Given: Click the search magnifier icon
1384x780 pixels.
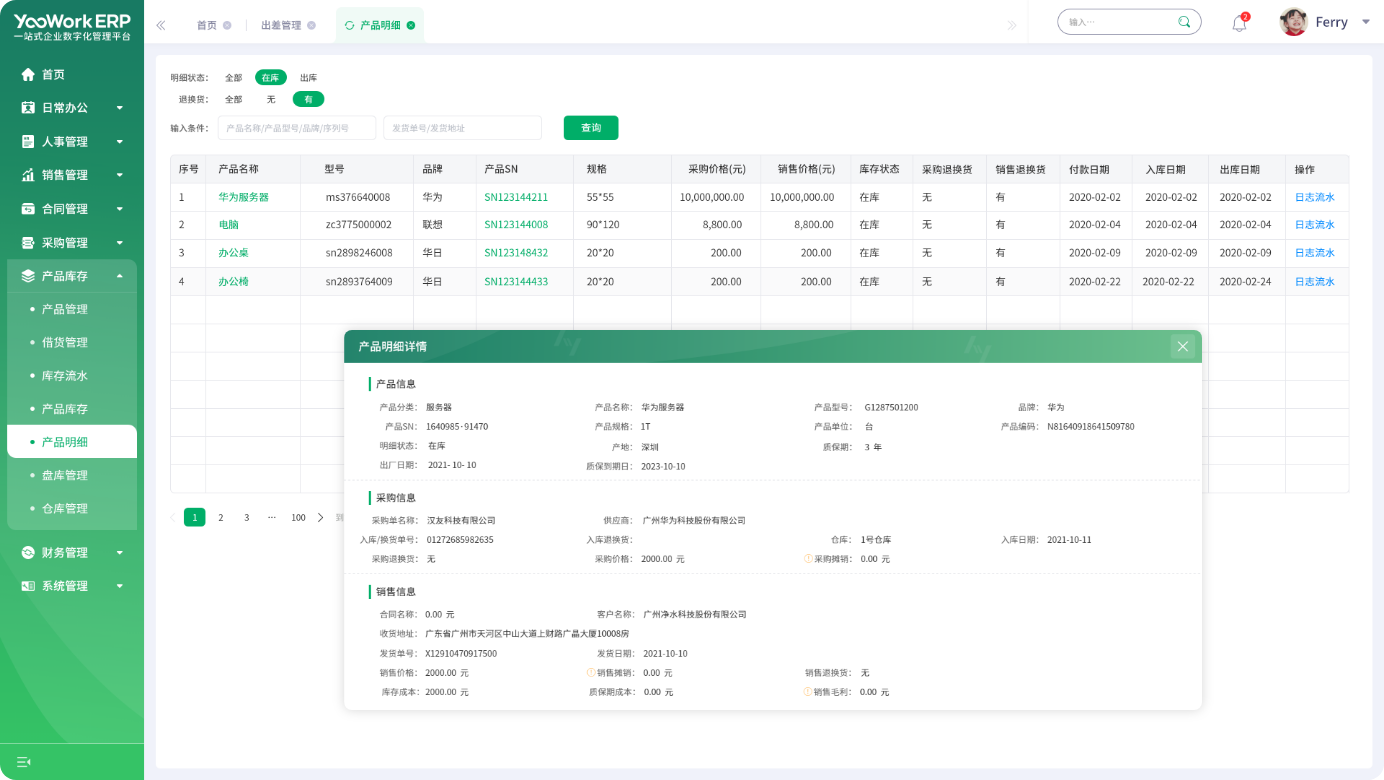Looking at the screenshot, I should (1184, 22).
